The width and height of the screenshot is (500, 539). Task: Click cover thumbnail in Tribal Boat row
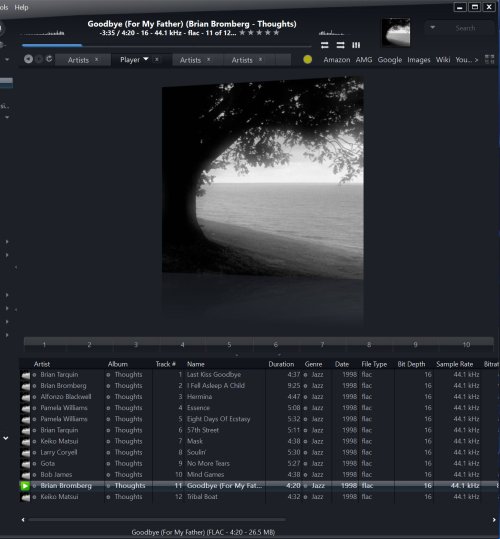coord(25,497)
